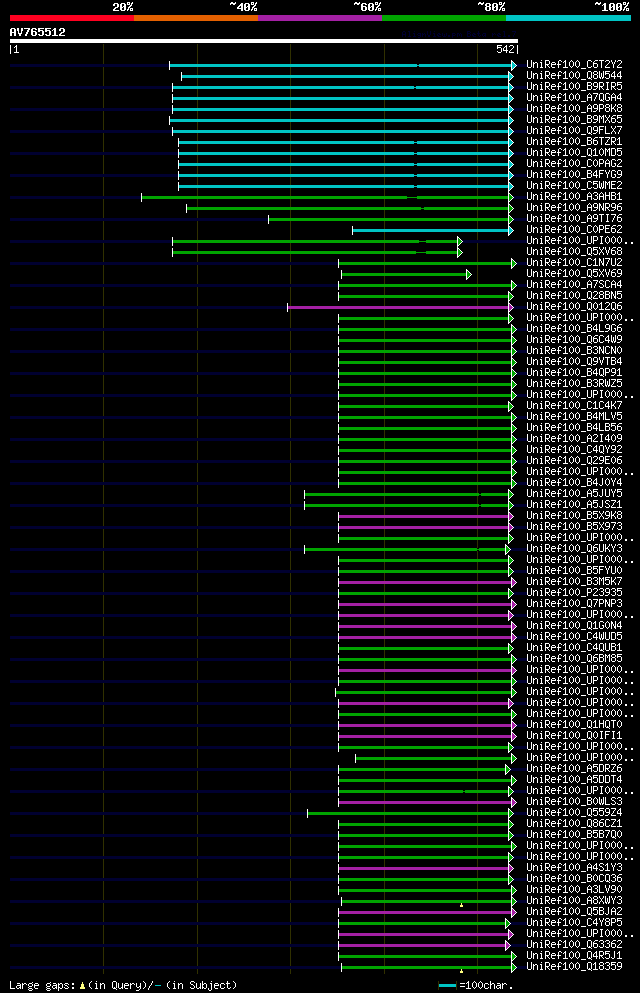Viewport: 640px width, 993px height.
Task: Click the short green bar of UniRef100_Q5XV69
Action: 406,274
